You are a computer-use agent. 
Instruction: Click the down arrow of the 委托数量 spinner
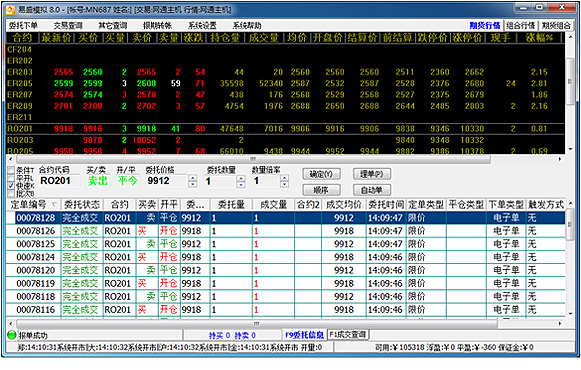coord(241,184)
